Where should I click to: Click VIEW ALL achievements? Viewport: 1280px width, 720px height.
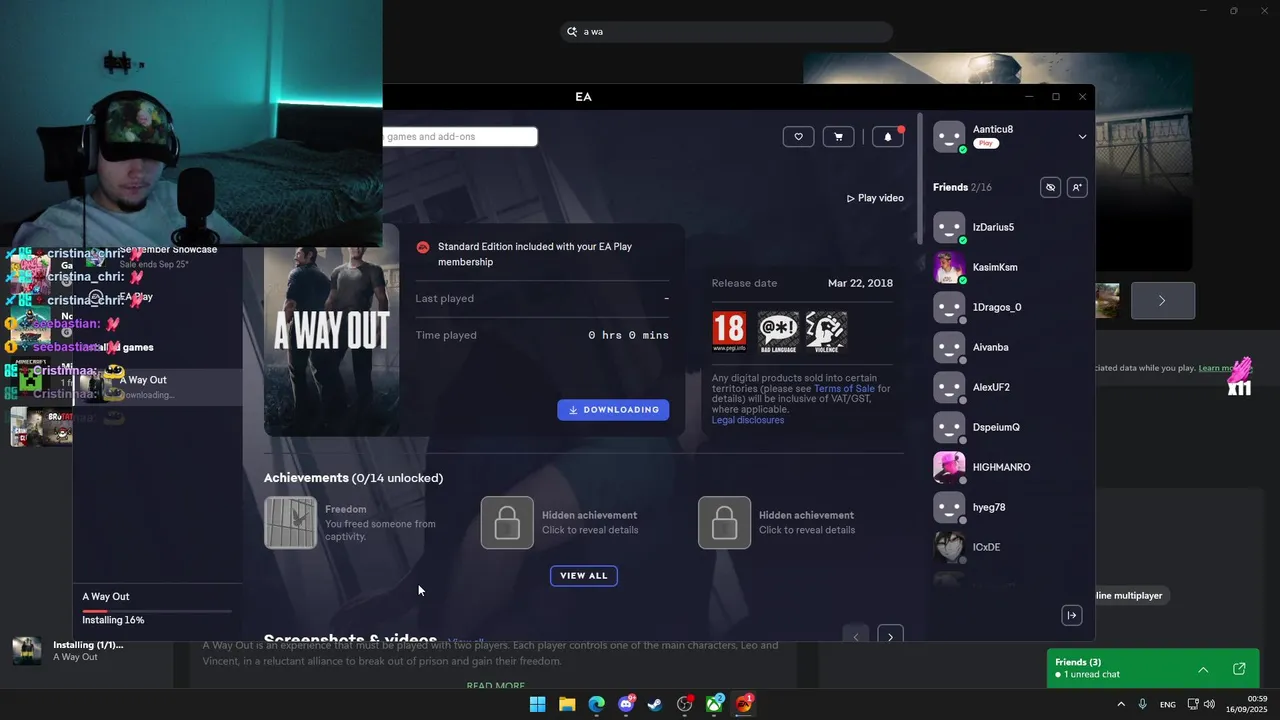[x=584, y=575]
